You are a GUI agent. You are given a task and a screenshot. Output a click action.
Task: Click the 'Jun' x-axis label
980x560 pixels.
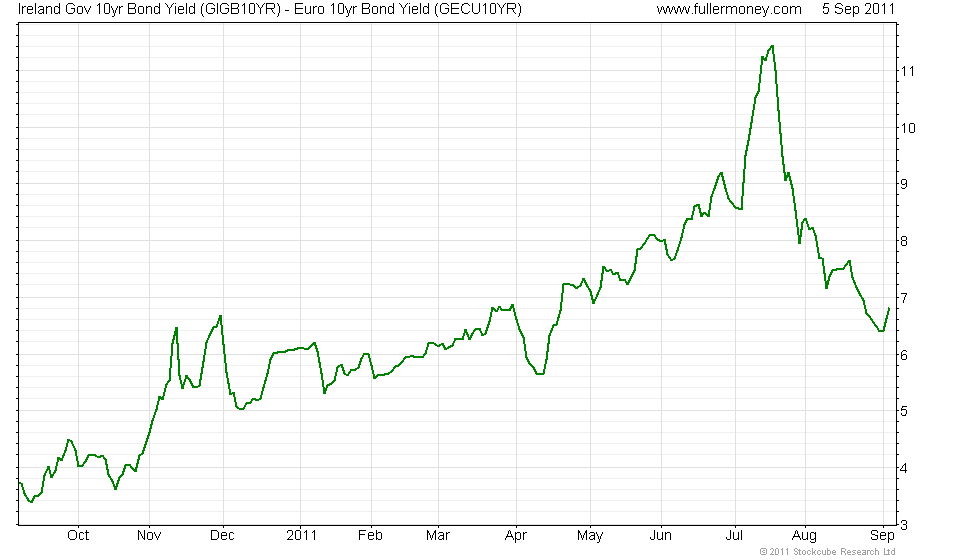click(661, 536)
